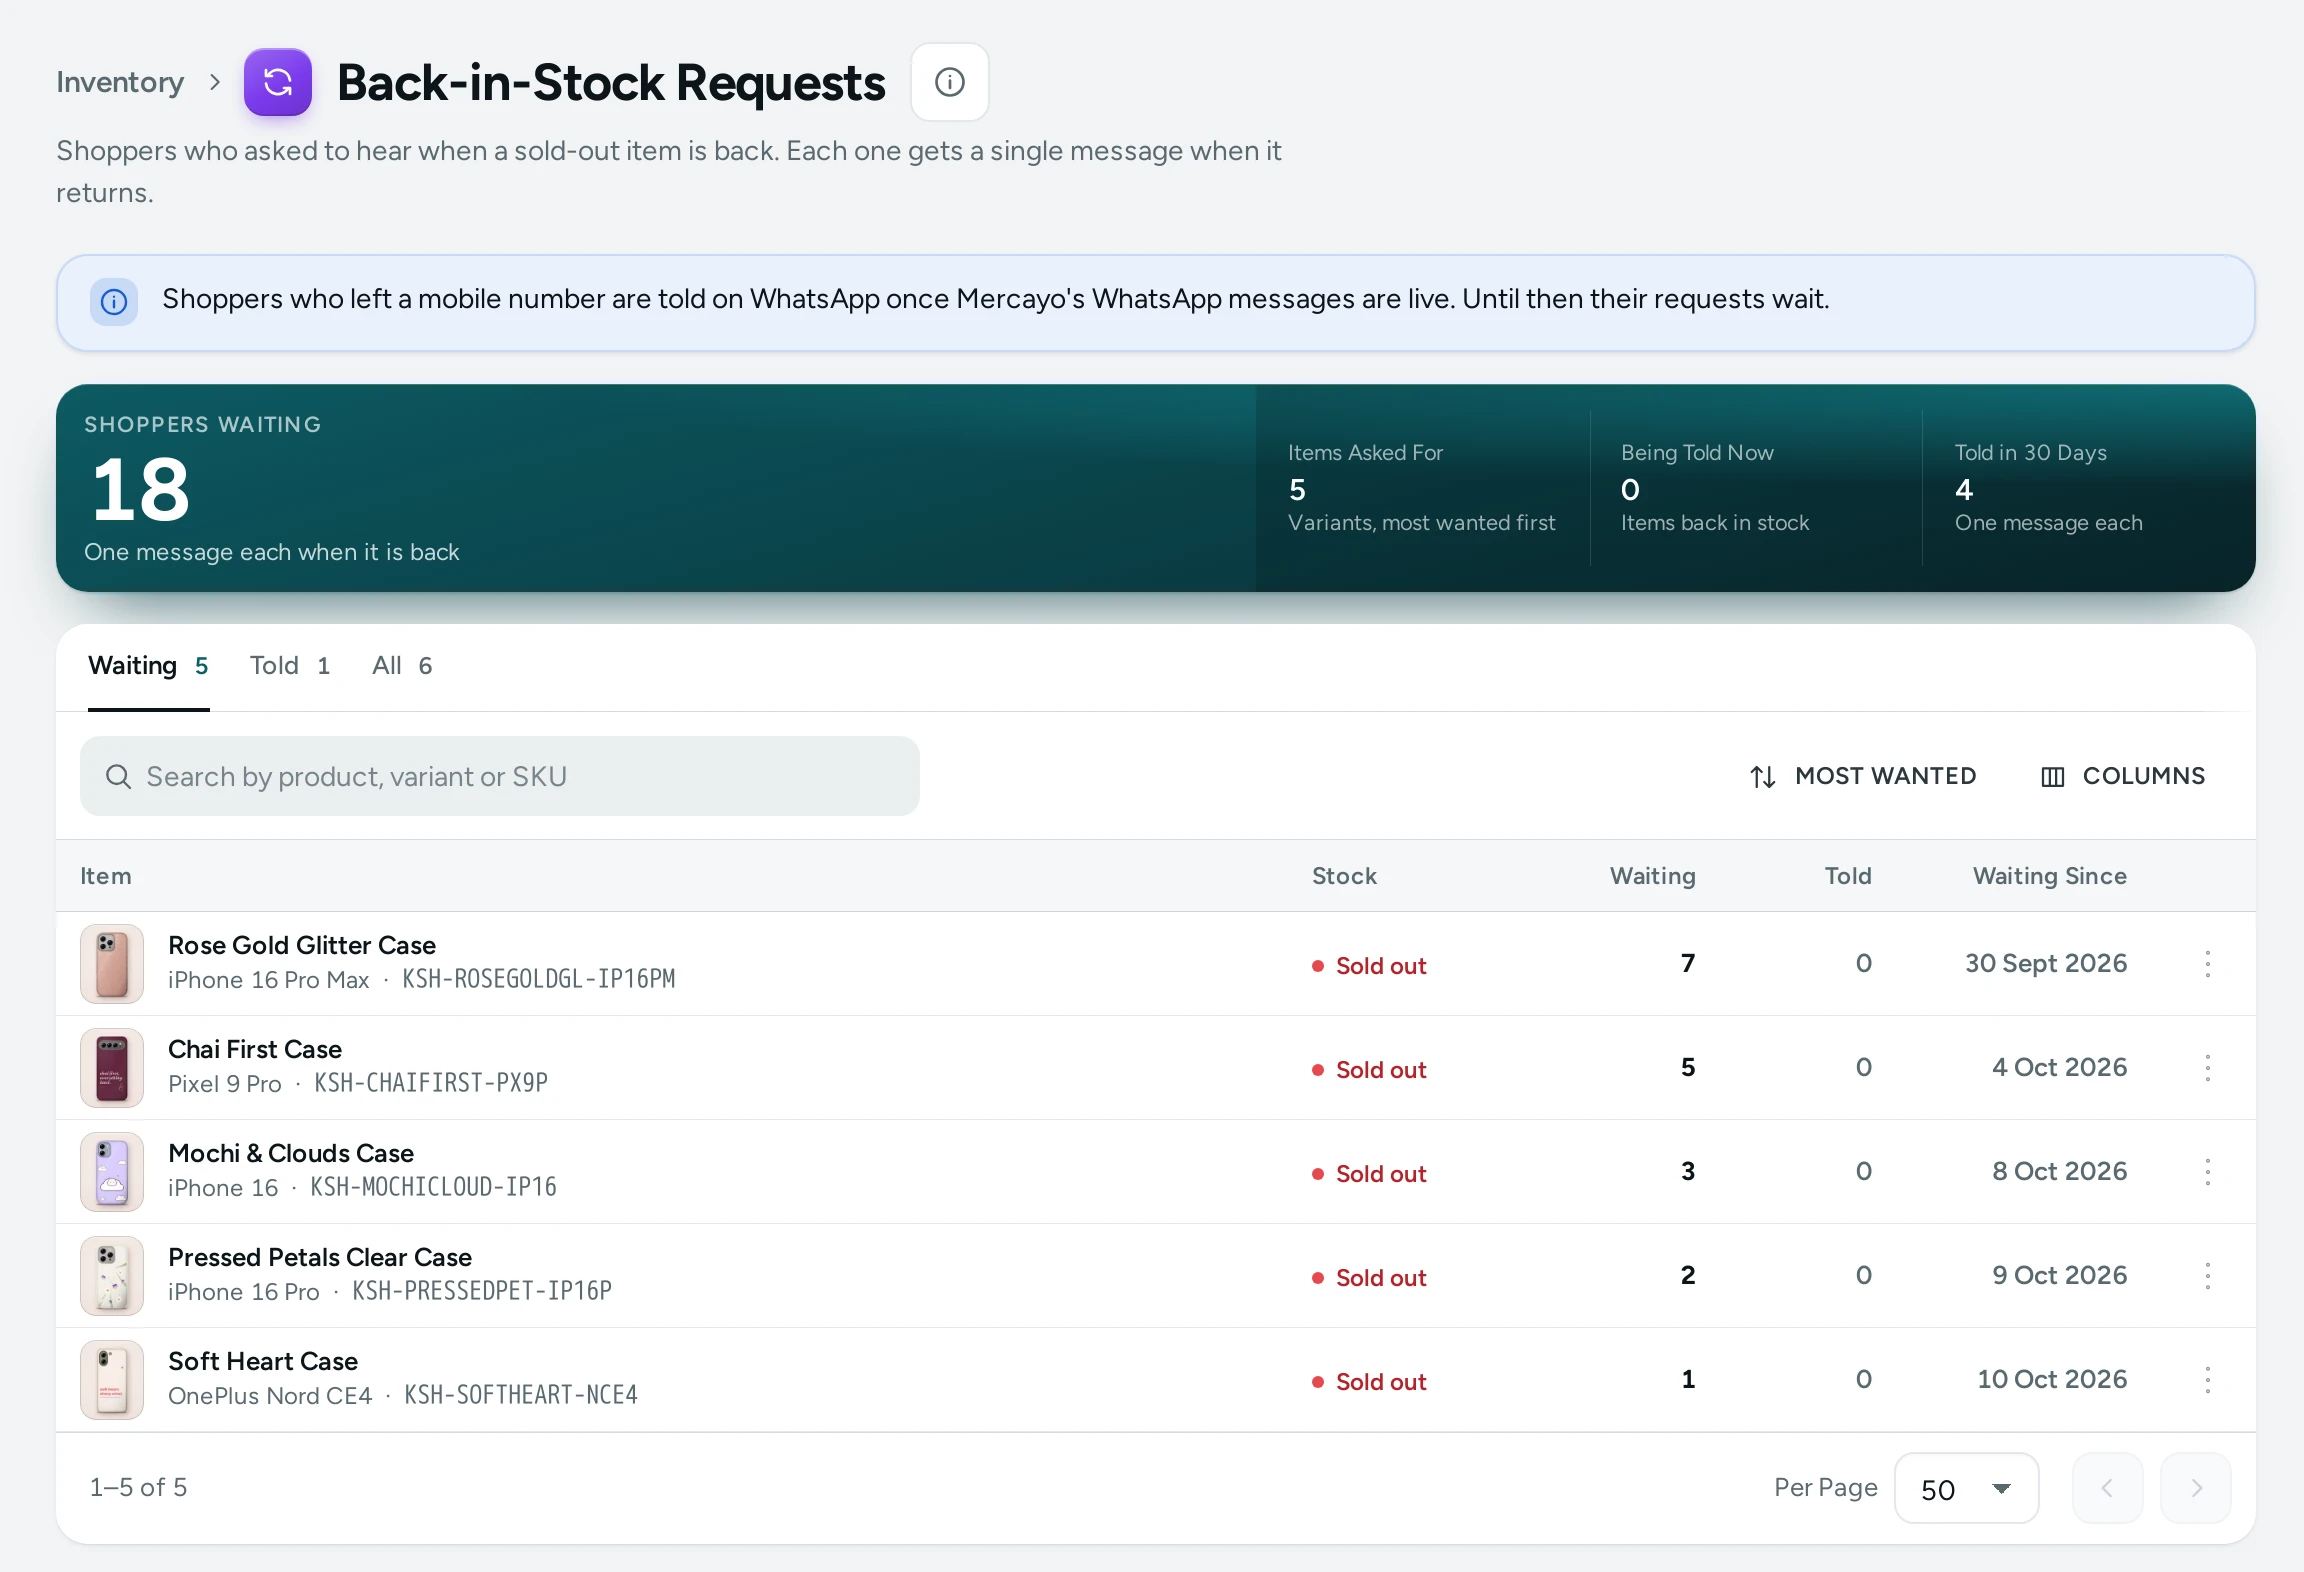The height and width of the screenshot is (1572, 2304).
Task: Open row menu for Mochi & Clouds Case
Action: coord(2207,1172)
